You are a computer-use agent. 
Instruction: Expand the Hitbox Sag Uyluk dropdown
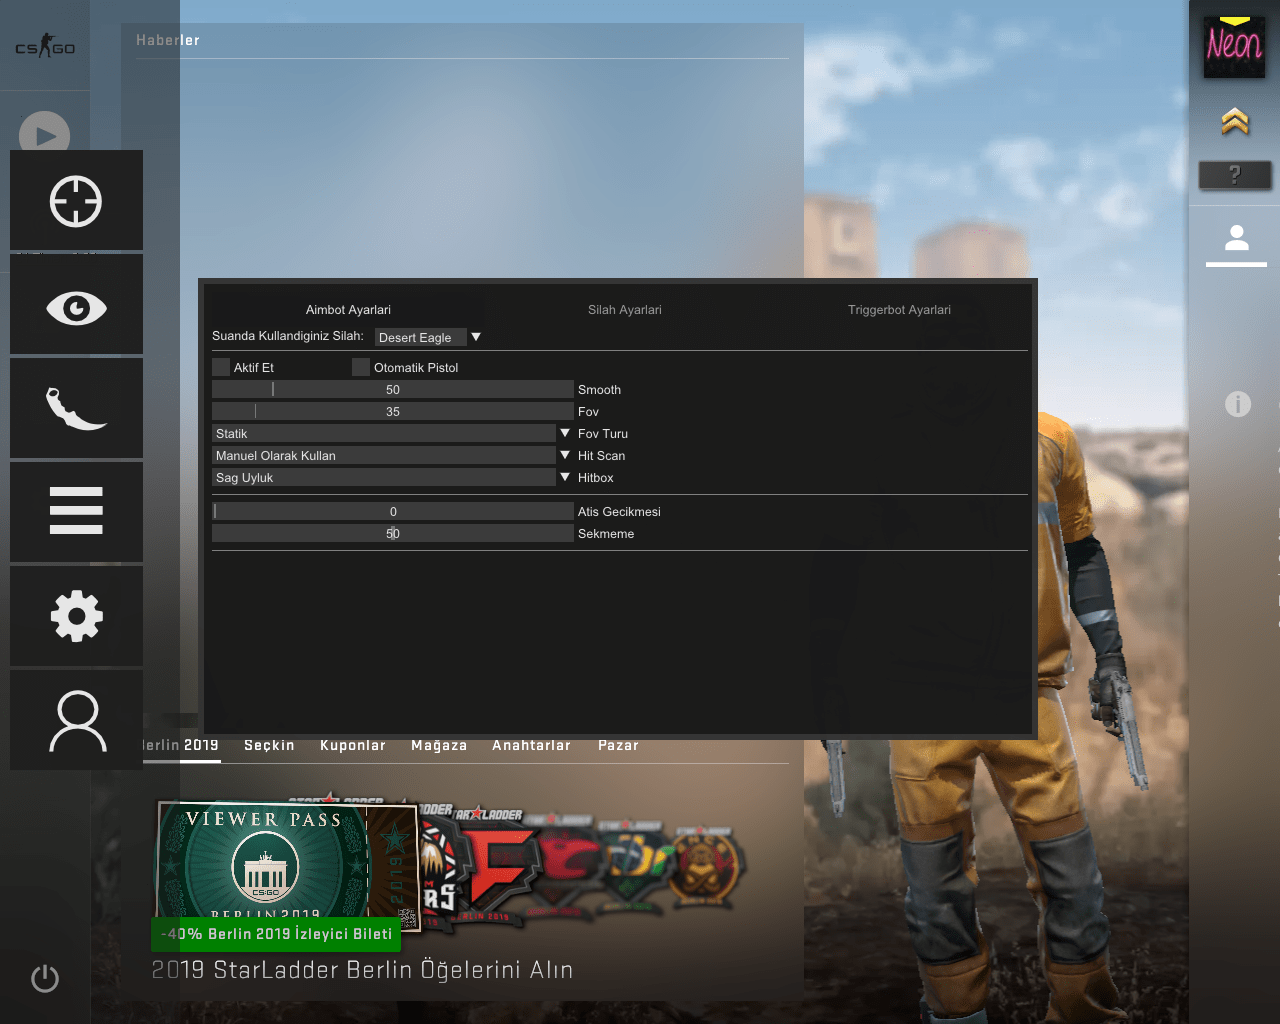[x=391, y=477]
